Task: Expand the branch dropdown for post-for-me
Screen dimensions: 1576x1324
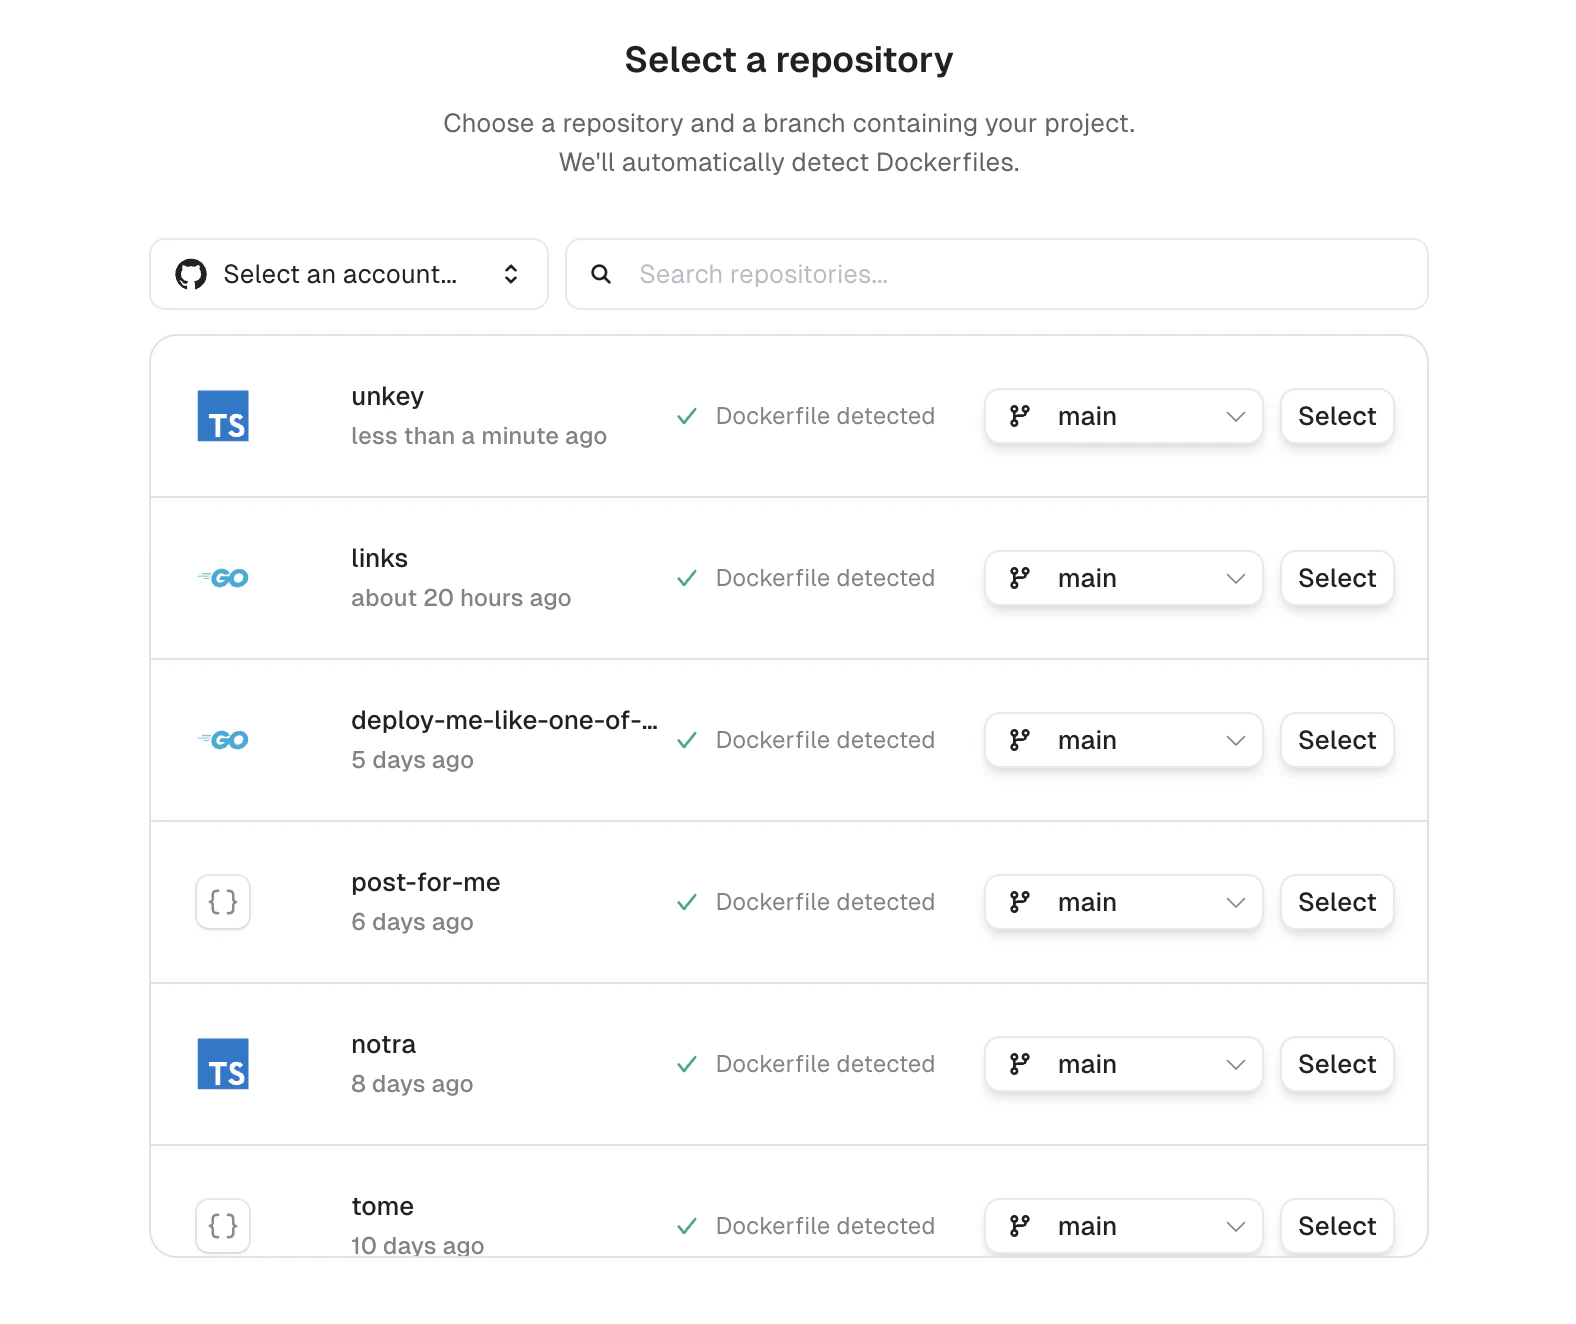Action: 1124,902
